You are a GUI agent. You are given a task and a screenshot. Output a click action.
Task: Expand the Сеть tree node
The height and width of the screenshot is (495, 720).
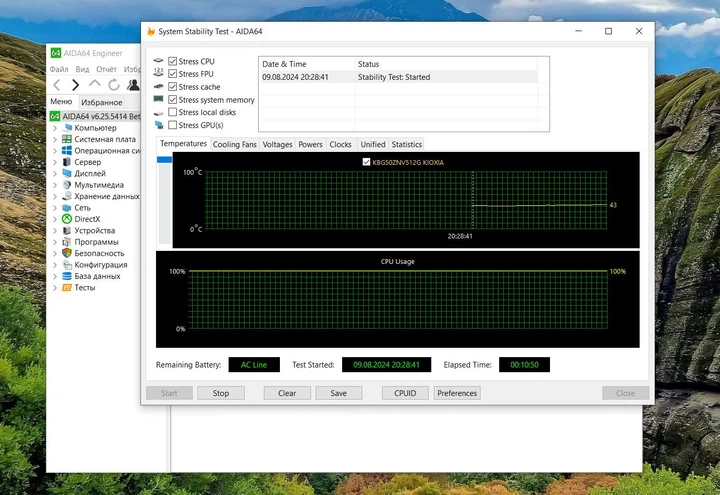pyautogui.click(x=55, y=208)
